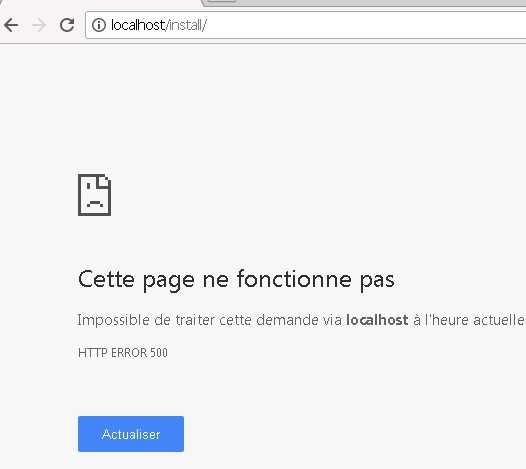526x469 pixels.
Task: Click the 'localhost' host part in the address bar
Action: [x=138, y=25]
